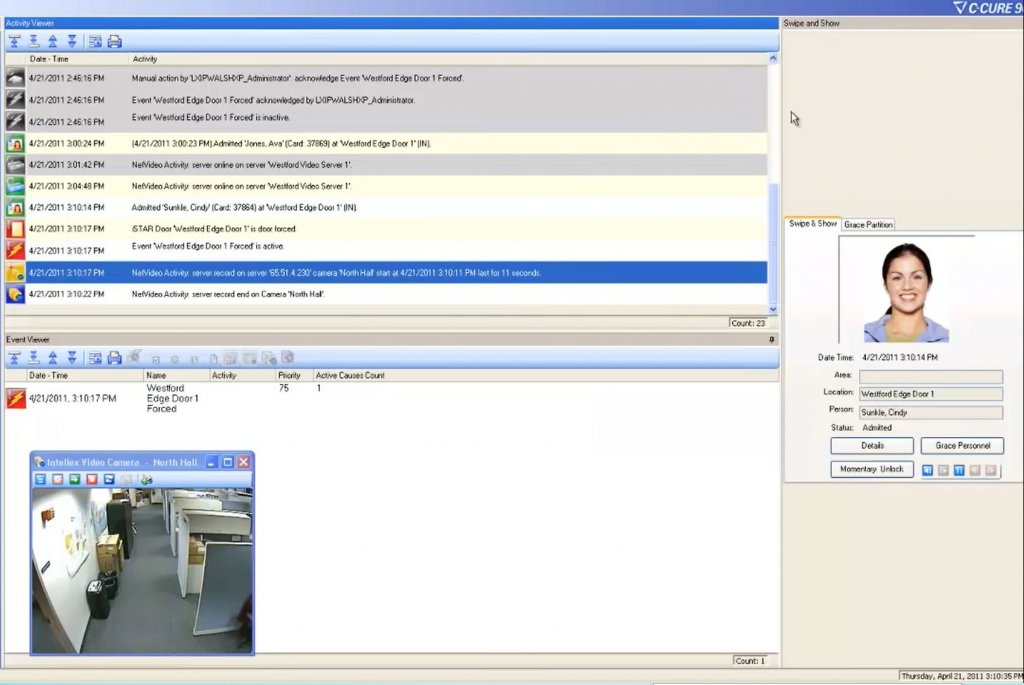Viewport: 1024px width, 685px height.
Task: Print the Activity Viewer list
Action: [x=114, y=41]
